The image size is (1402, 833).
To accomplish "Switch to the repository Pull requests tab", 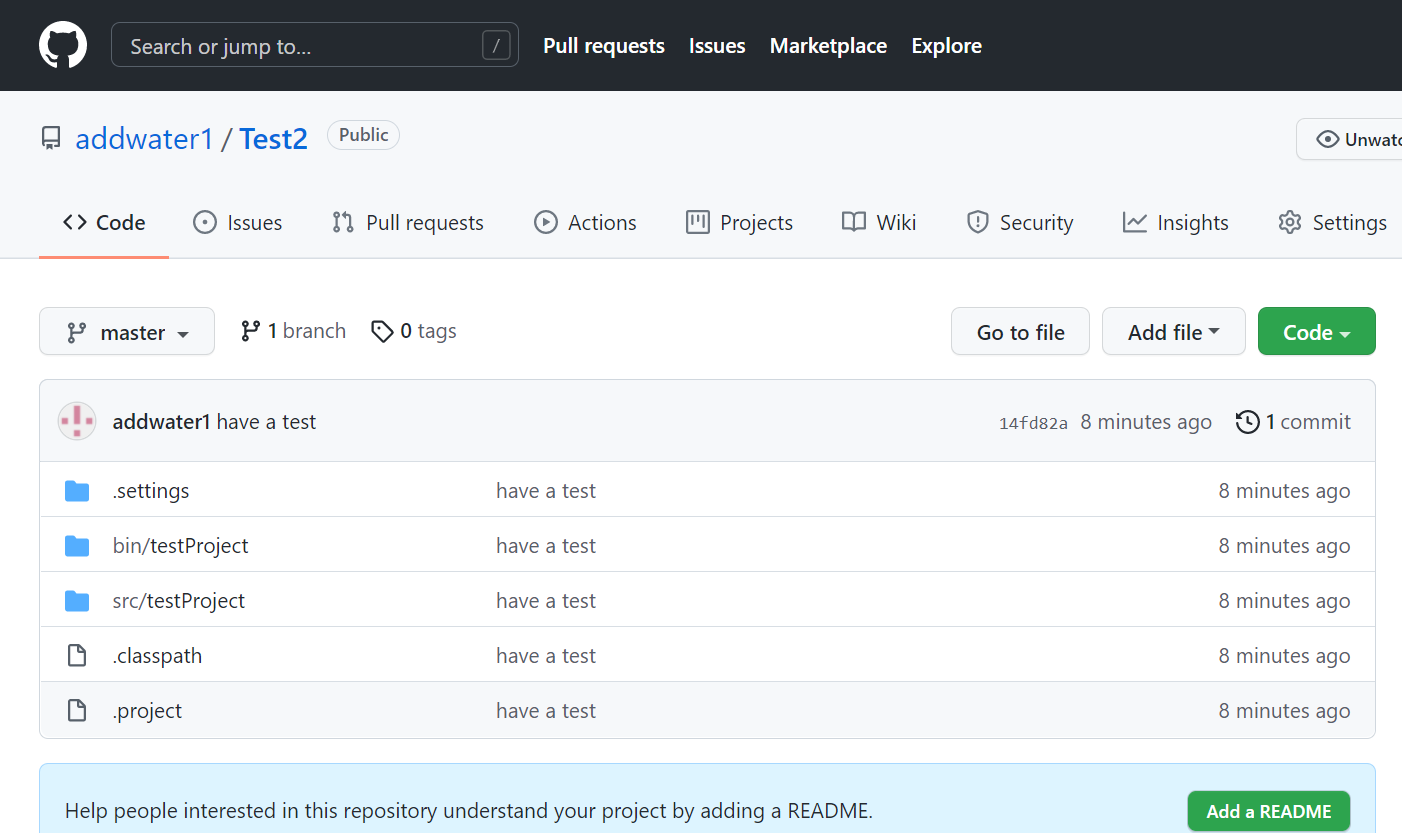I will pos(408,223).
